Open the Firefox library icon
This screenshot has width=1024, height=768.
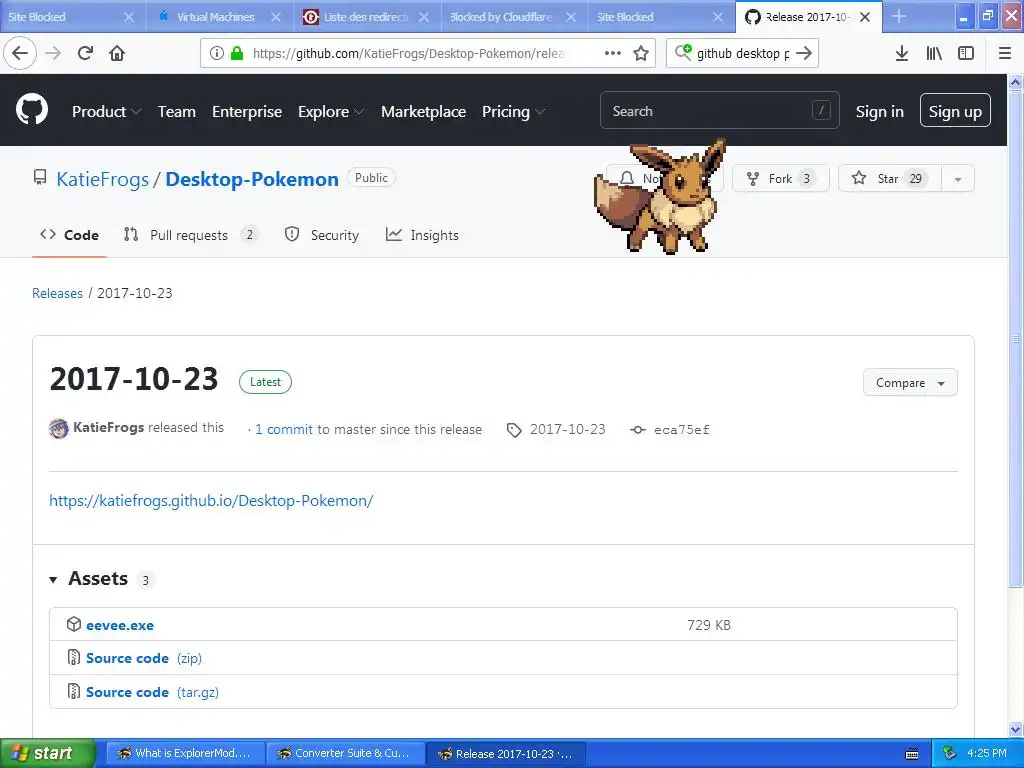point(934,53)
